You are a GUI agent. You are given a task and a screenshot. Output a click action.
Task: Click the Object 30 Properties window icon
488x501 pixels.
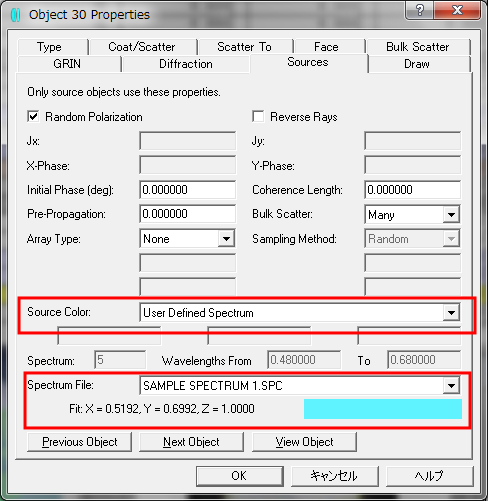15,15
